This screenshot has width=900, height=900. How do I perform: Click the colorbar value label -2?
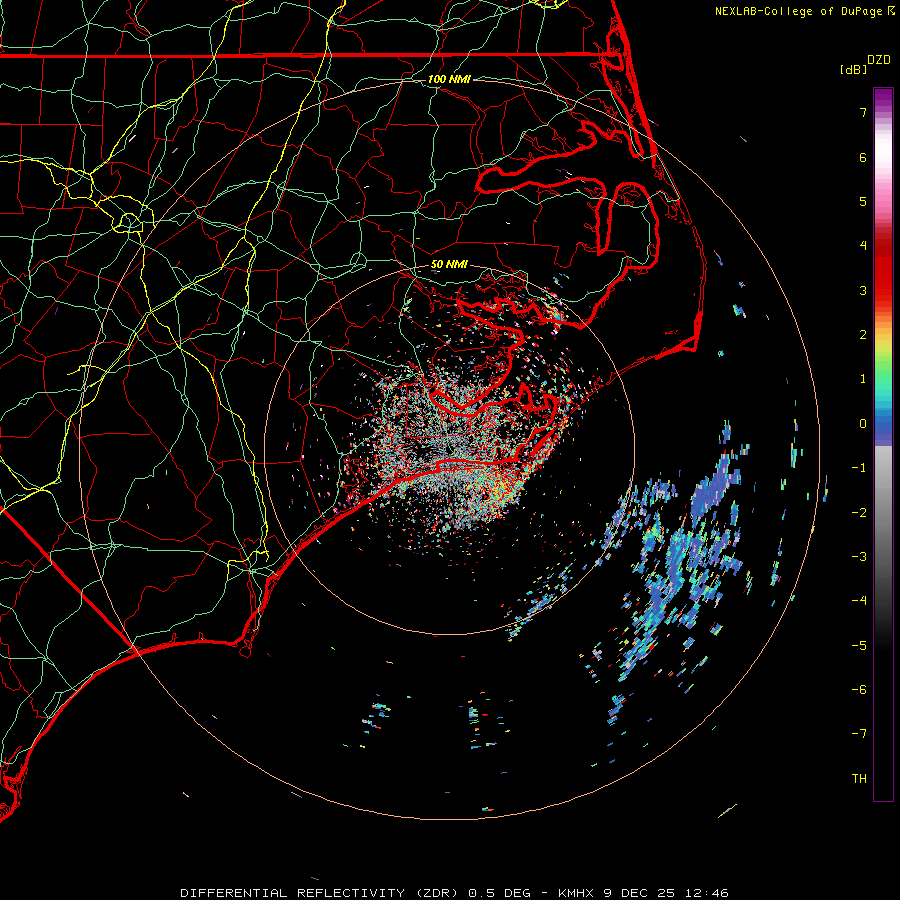click(859, 513)
